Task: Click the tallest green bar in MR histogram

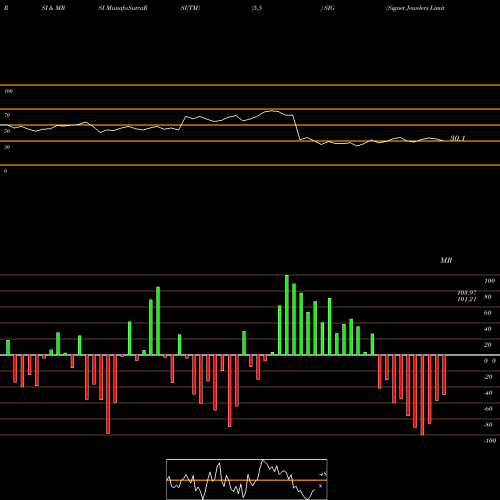Action: coord(287,315)
